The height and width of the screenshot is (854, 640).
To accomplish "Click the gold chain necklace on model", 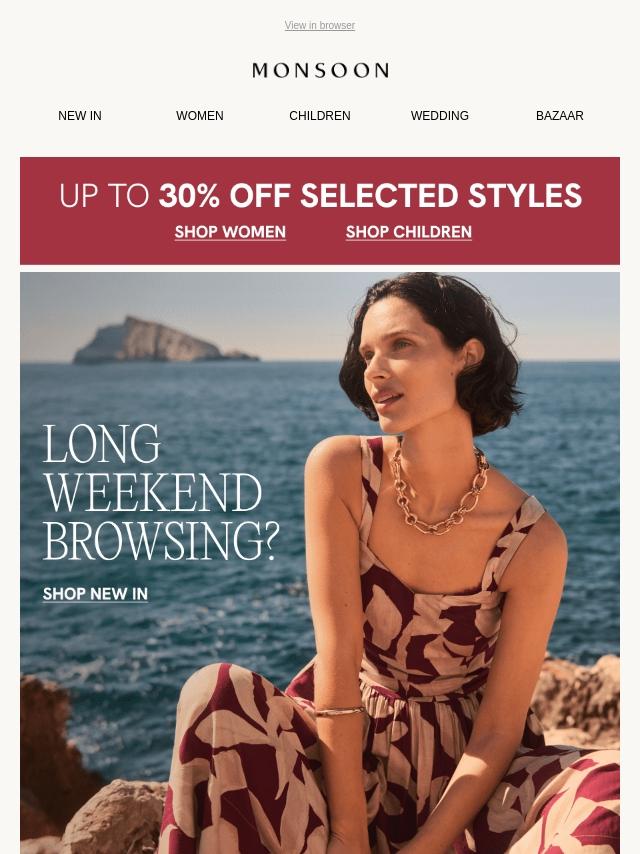I will [438, 490].
